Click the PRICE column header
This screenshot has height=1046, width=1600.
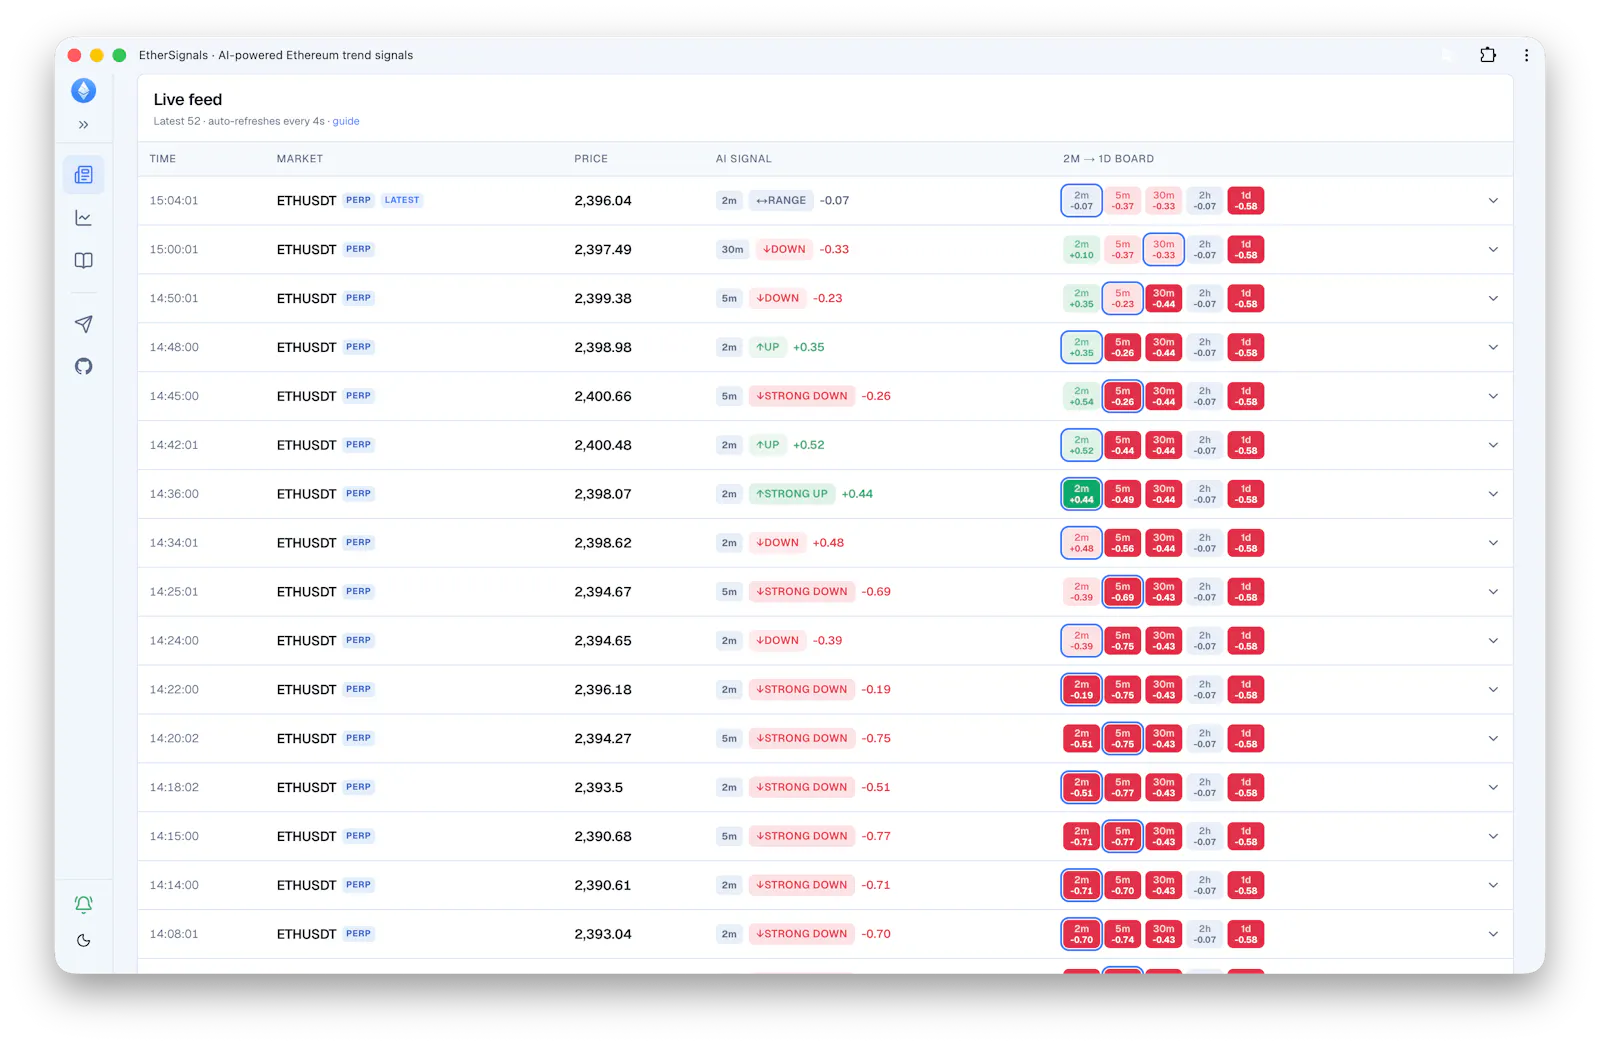coord(591,159)
